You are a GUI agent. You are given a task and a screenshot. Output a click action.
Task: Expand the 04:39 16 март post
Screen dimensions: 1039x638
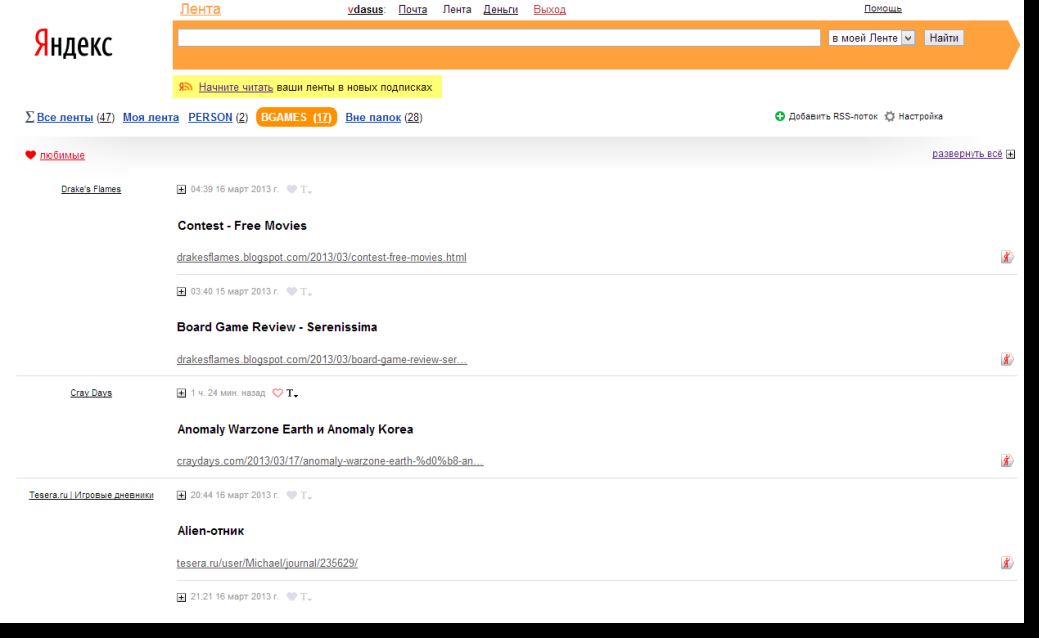182,189
